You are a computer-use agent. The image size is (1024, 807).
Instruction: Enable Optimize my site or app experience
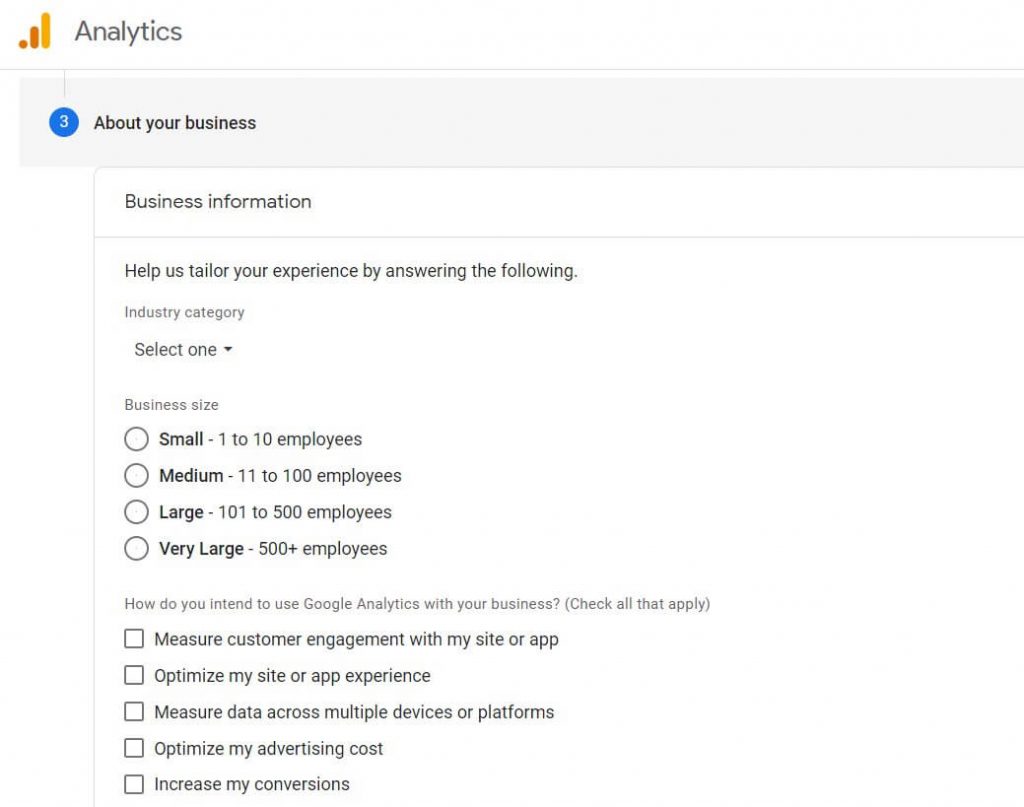coord(134,675)
